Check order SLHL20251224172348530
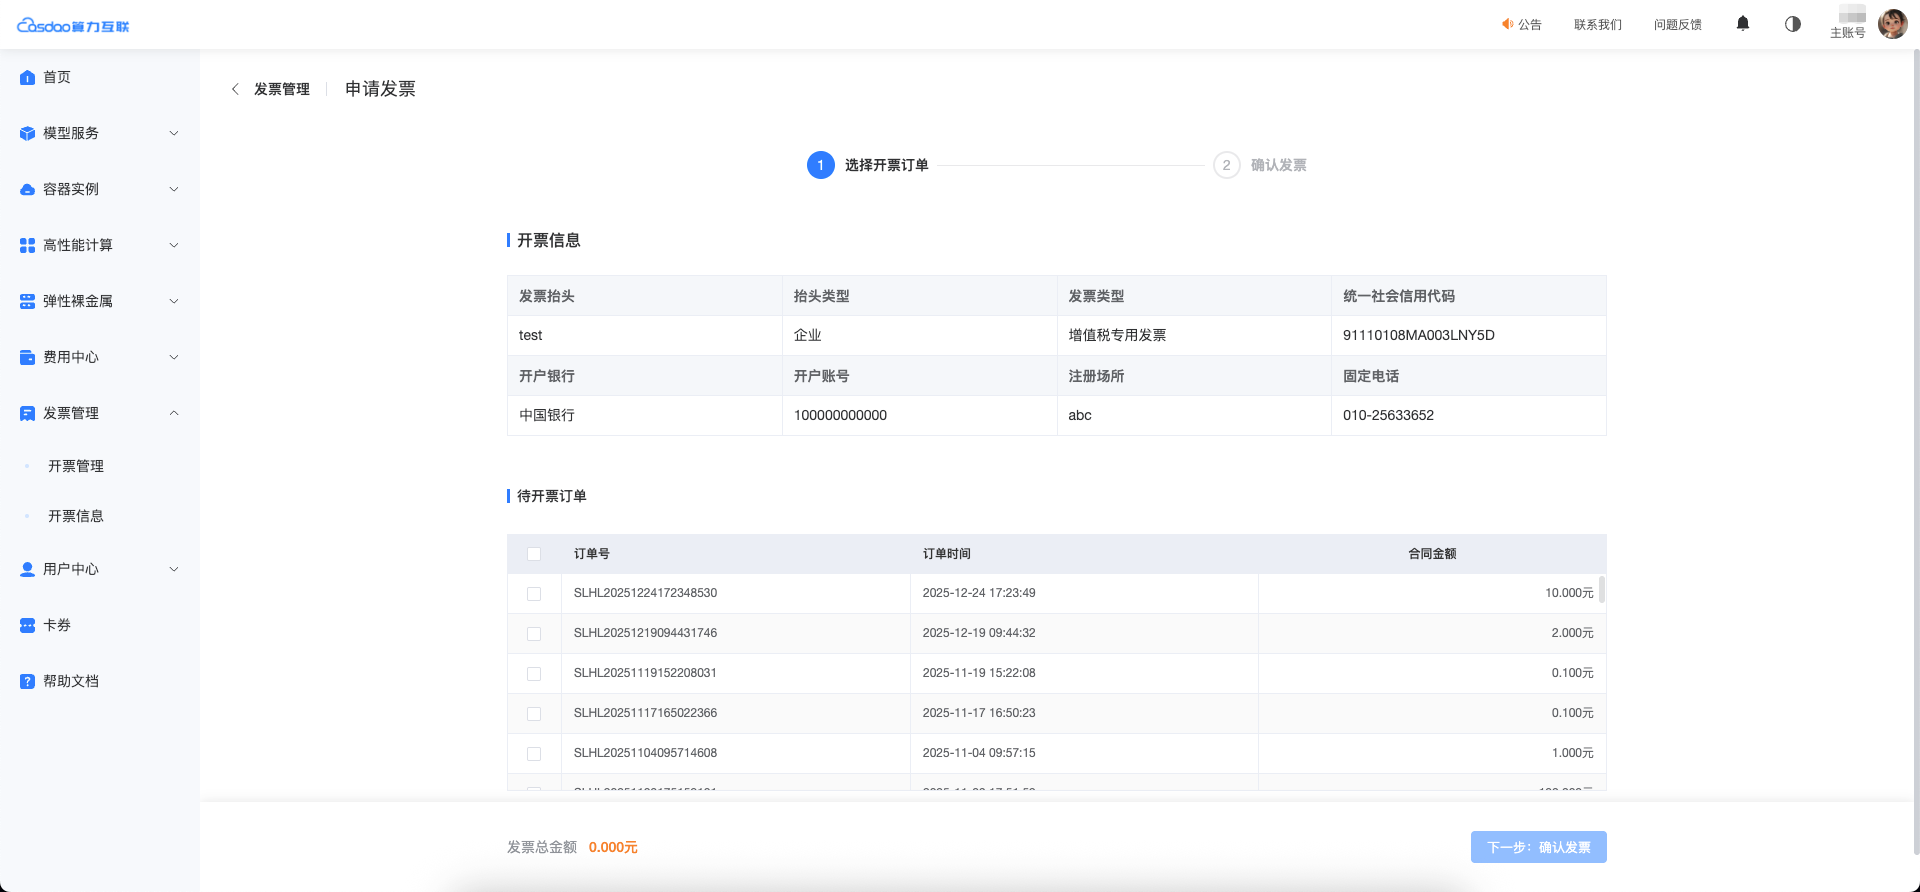Image resolution: width=1920 pixels, height=892 pixels. tap(534, 594)
